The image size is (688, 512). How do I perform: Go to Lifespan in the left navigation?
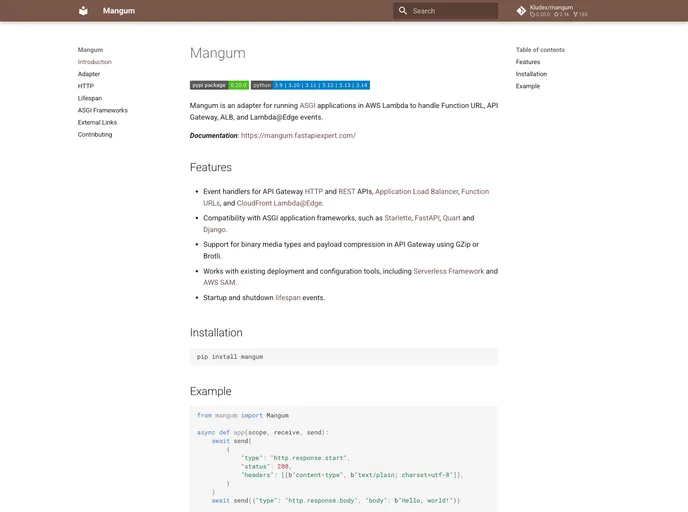click(x=90, y=98)
